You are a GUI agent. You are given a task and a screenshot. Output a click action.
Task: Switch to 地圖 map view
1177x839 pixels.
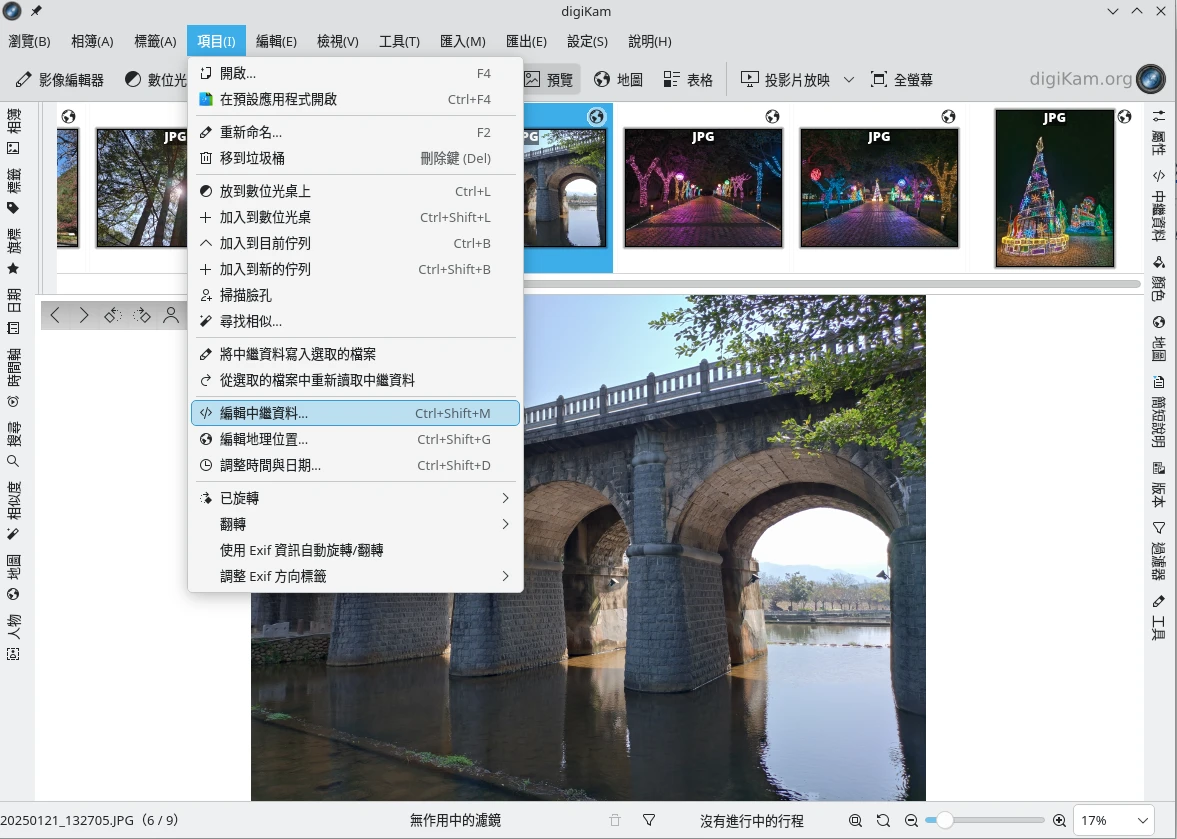click(x=618, y=80)
